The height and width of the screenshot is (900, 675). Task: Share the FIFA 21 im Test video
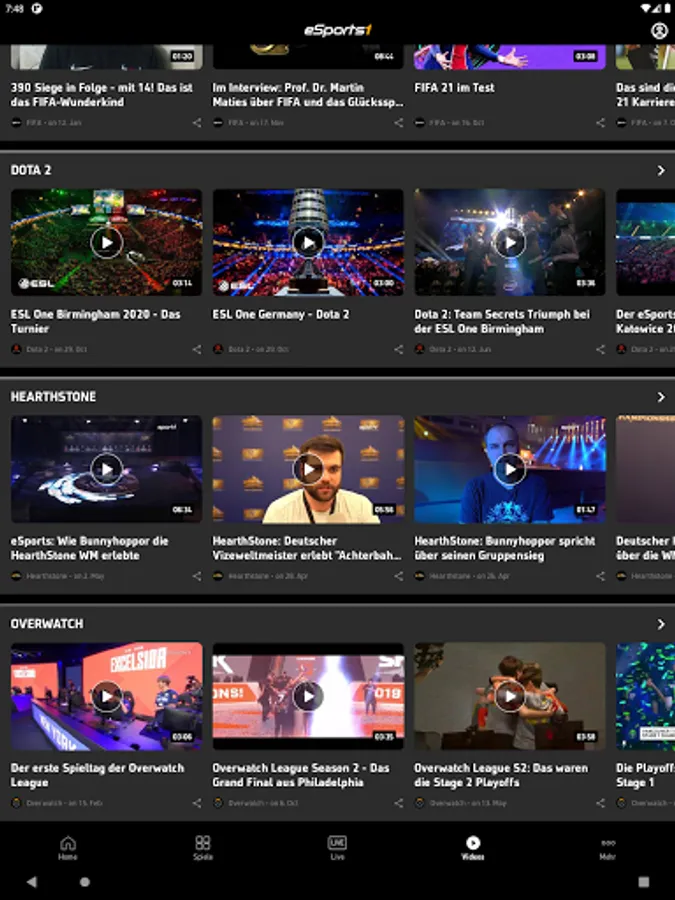tap(600, 123)
